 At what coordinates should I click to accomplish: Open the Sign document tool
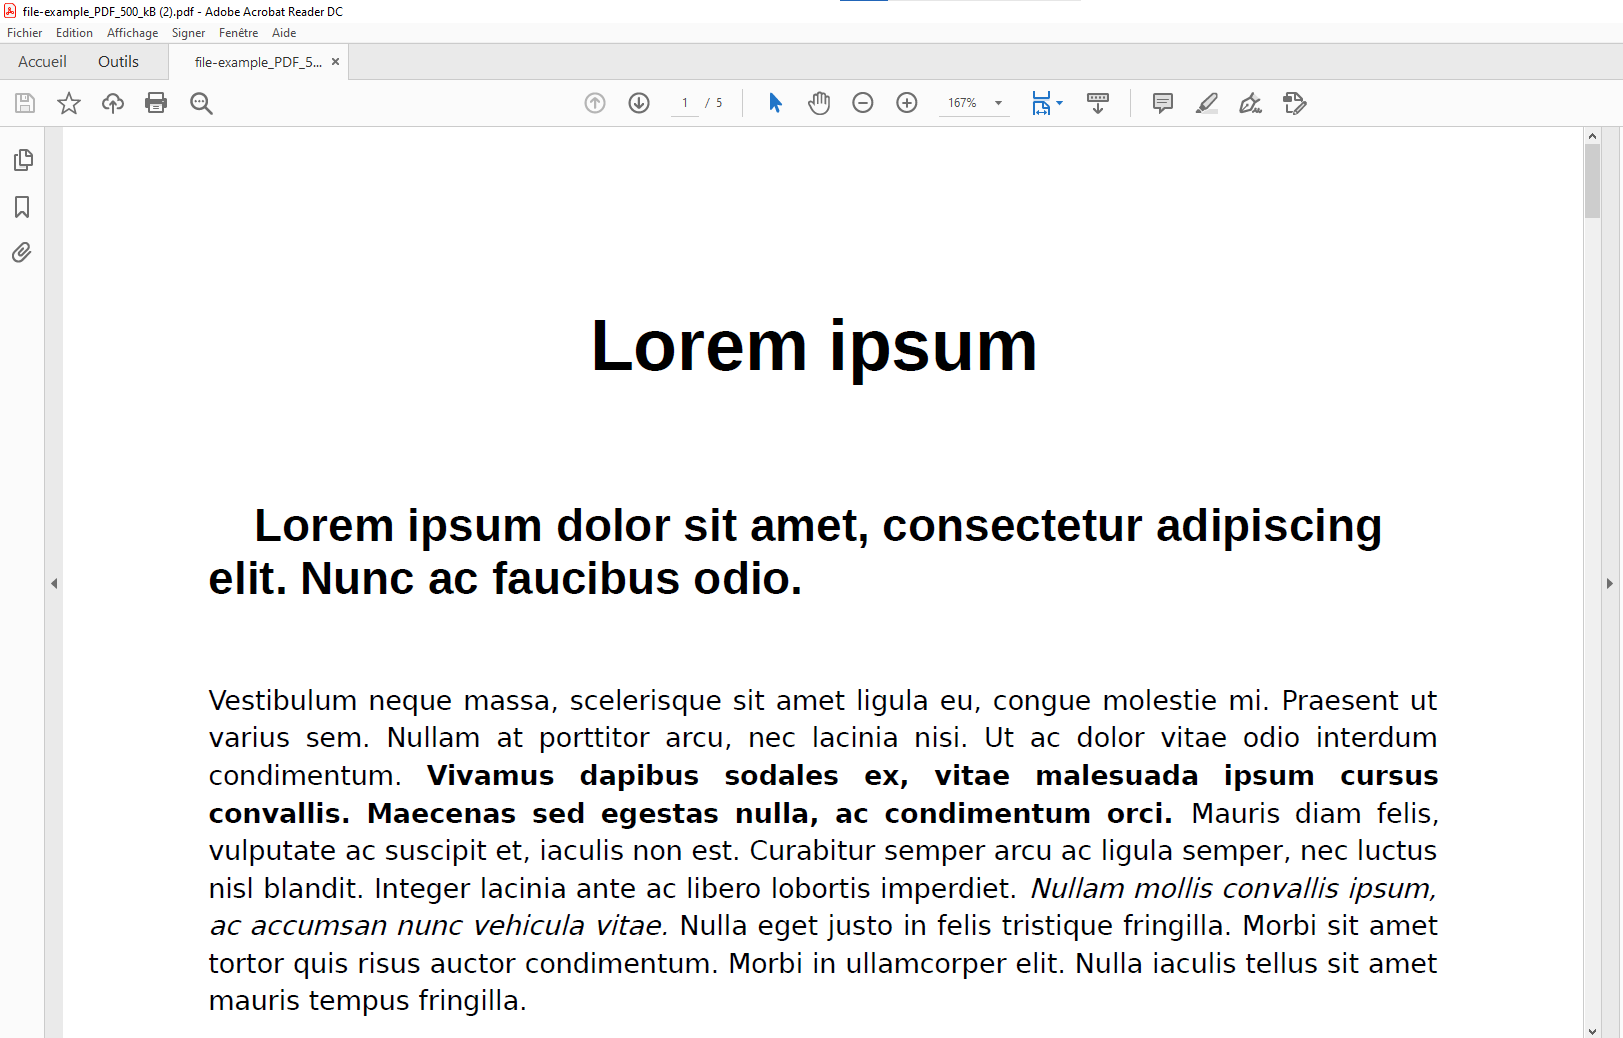click(1250, 103)
